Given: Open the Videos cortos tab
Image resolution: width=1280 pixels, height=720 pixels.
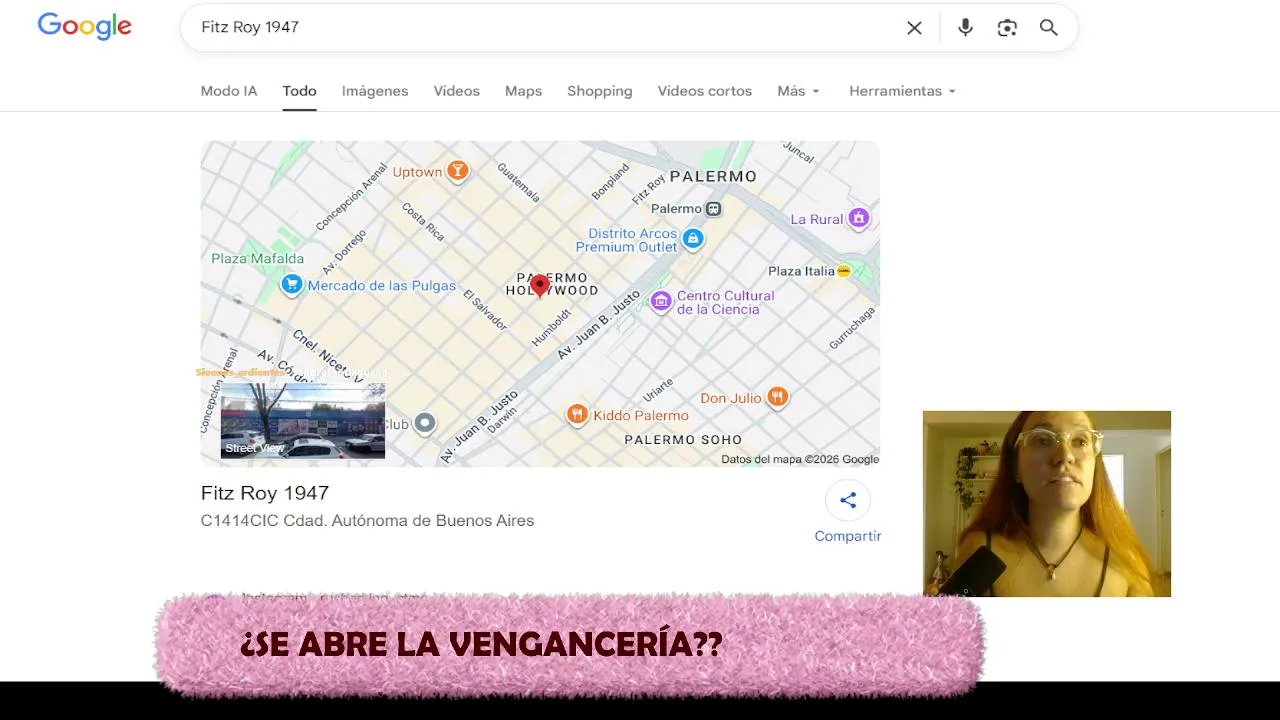Looking at the screenshot, I should point(705,91).
